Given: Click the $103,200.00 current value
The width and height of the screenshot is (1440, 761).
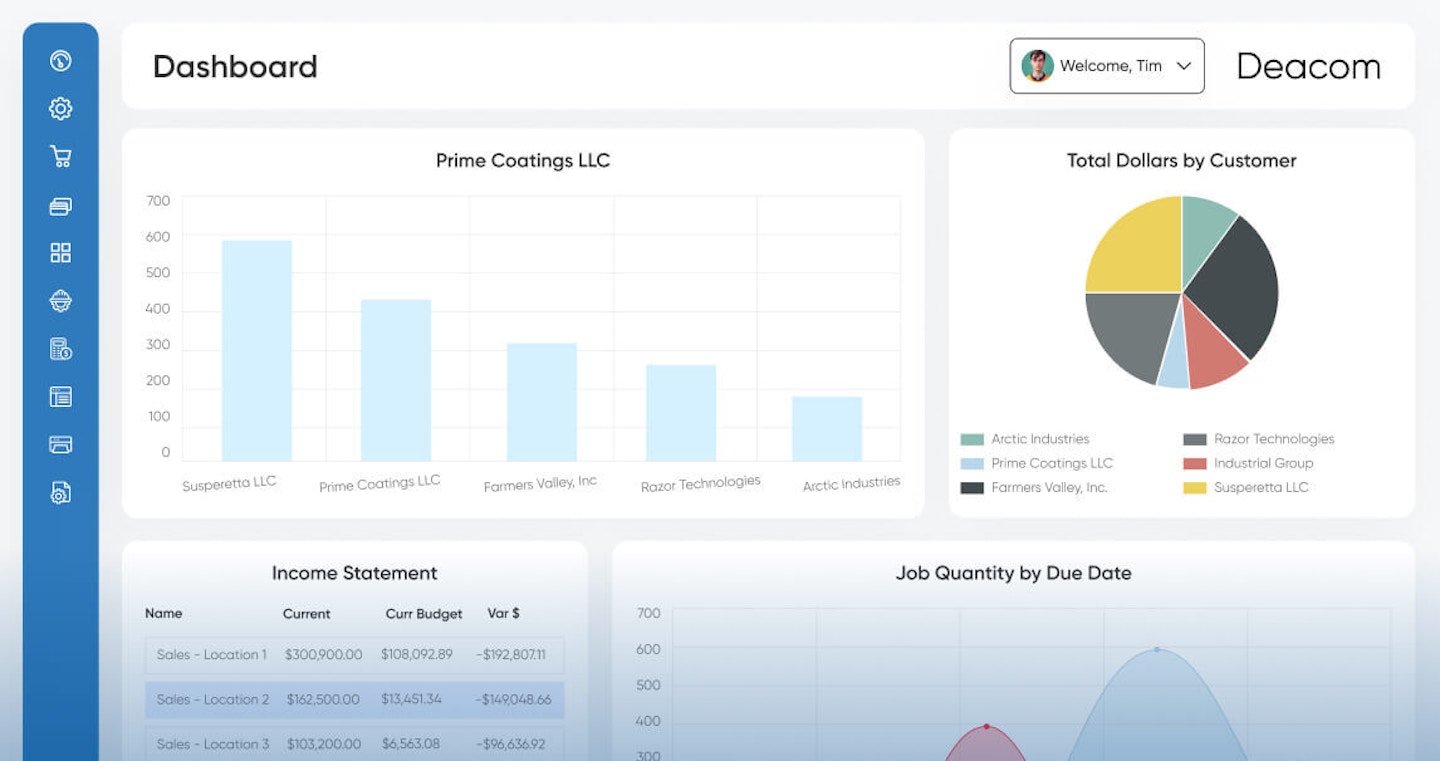Looking at the screenshot, I should (322, 744).
